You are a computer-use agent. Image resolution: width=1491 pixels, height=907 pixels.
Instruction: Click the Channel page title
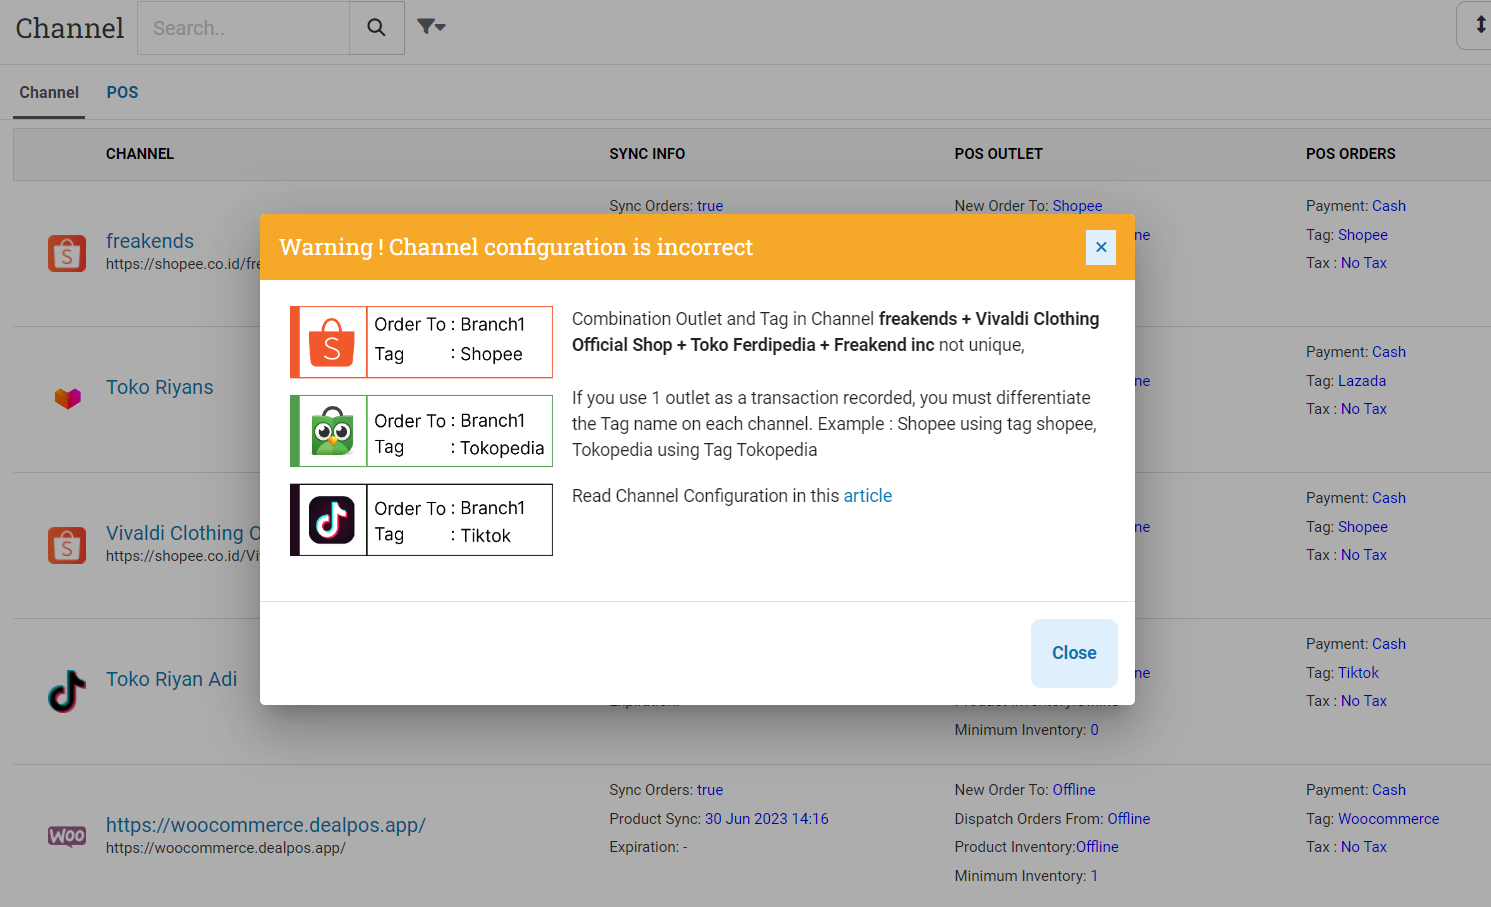point(70,28)
